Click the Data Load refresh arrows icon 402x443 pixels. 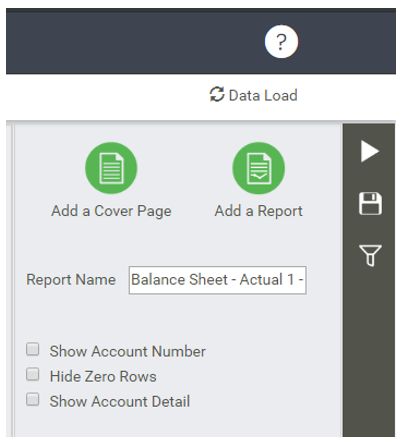[x=217, y=94]
